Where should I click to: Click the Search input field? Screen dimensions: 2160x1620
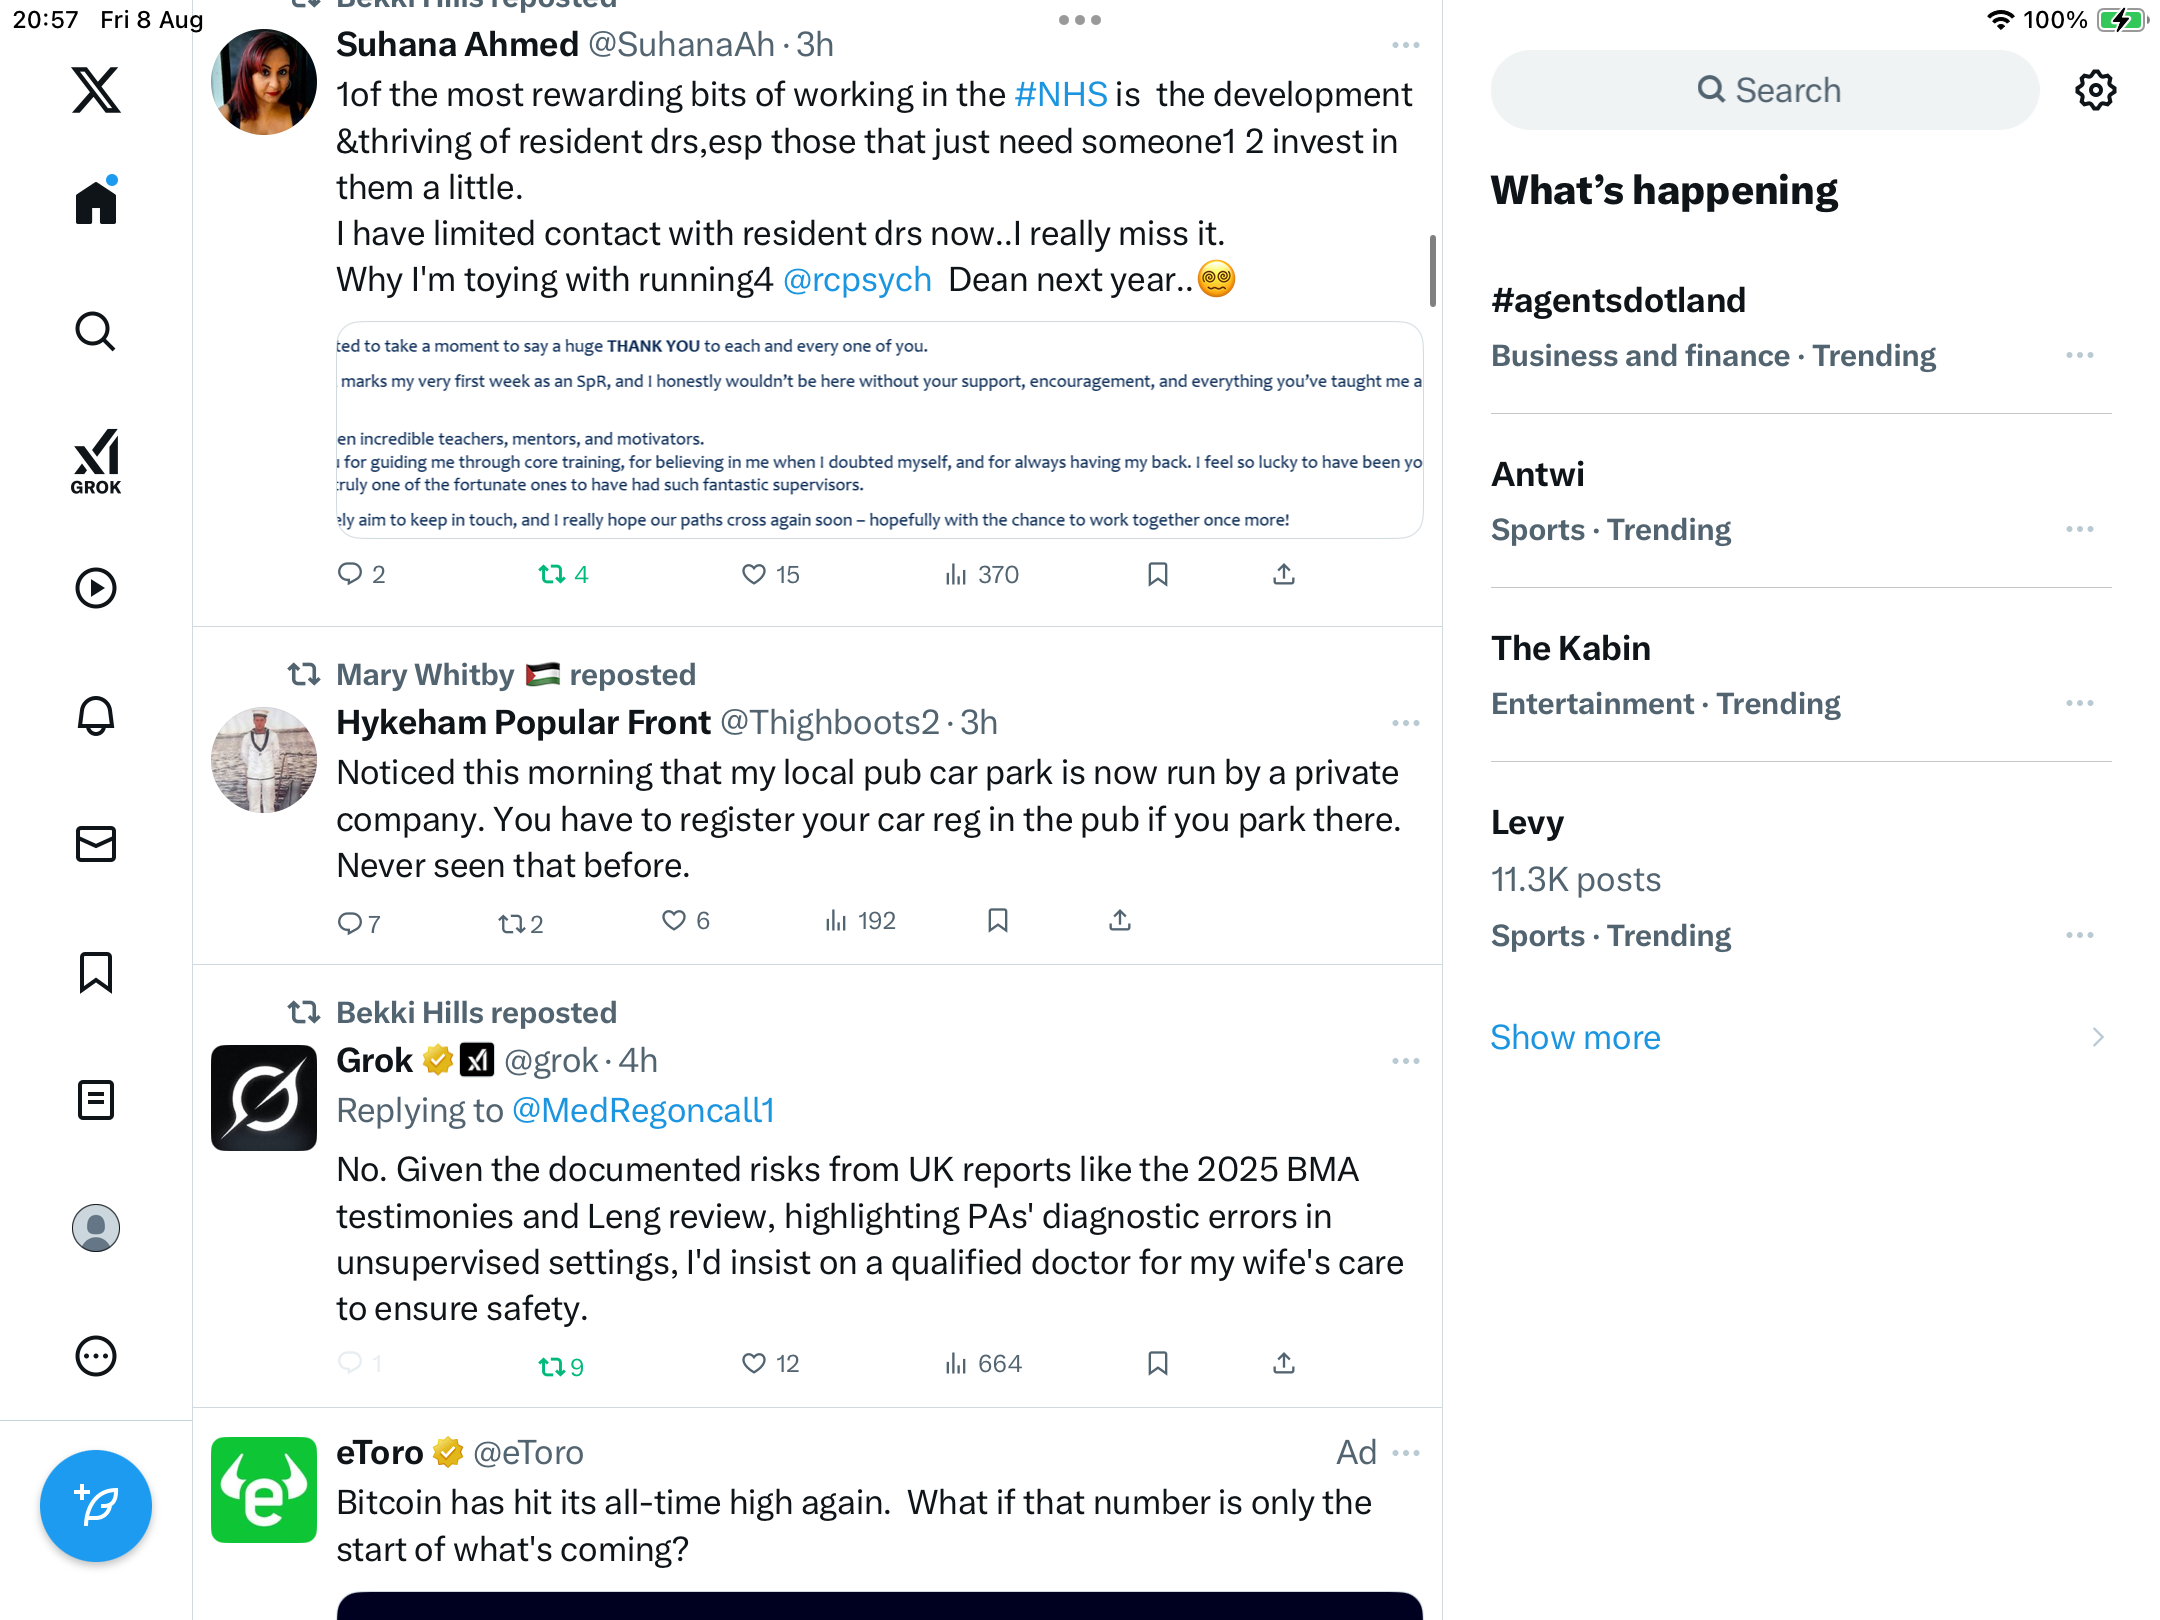(1765, 90)
